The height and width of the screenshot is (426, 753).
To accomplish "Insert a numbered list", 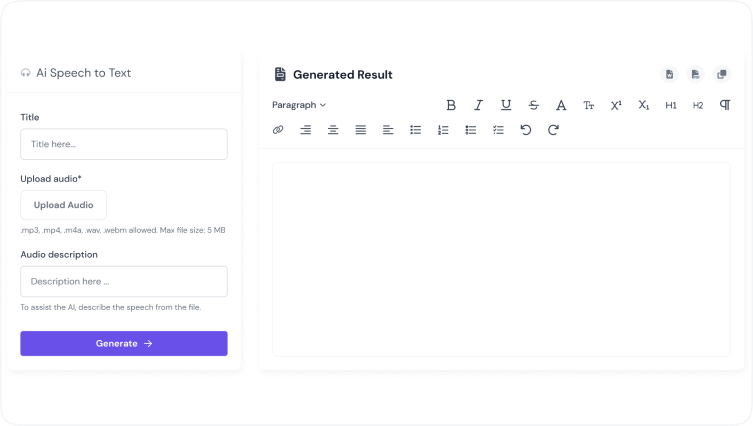I will (x=443, y=130).
